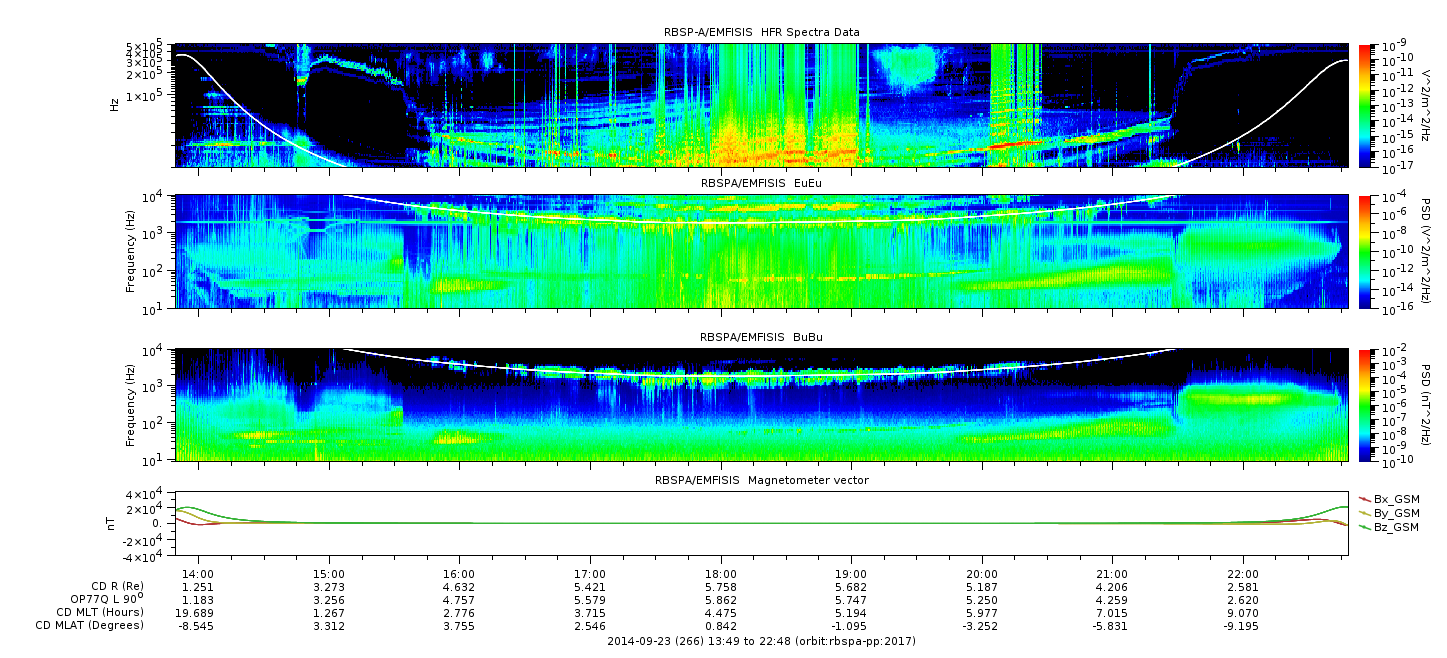Click the Magnetometer vector panel title

761,480
